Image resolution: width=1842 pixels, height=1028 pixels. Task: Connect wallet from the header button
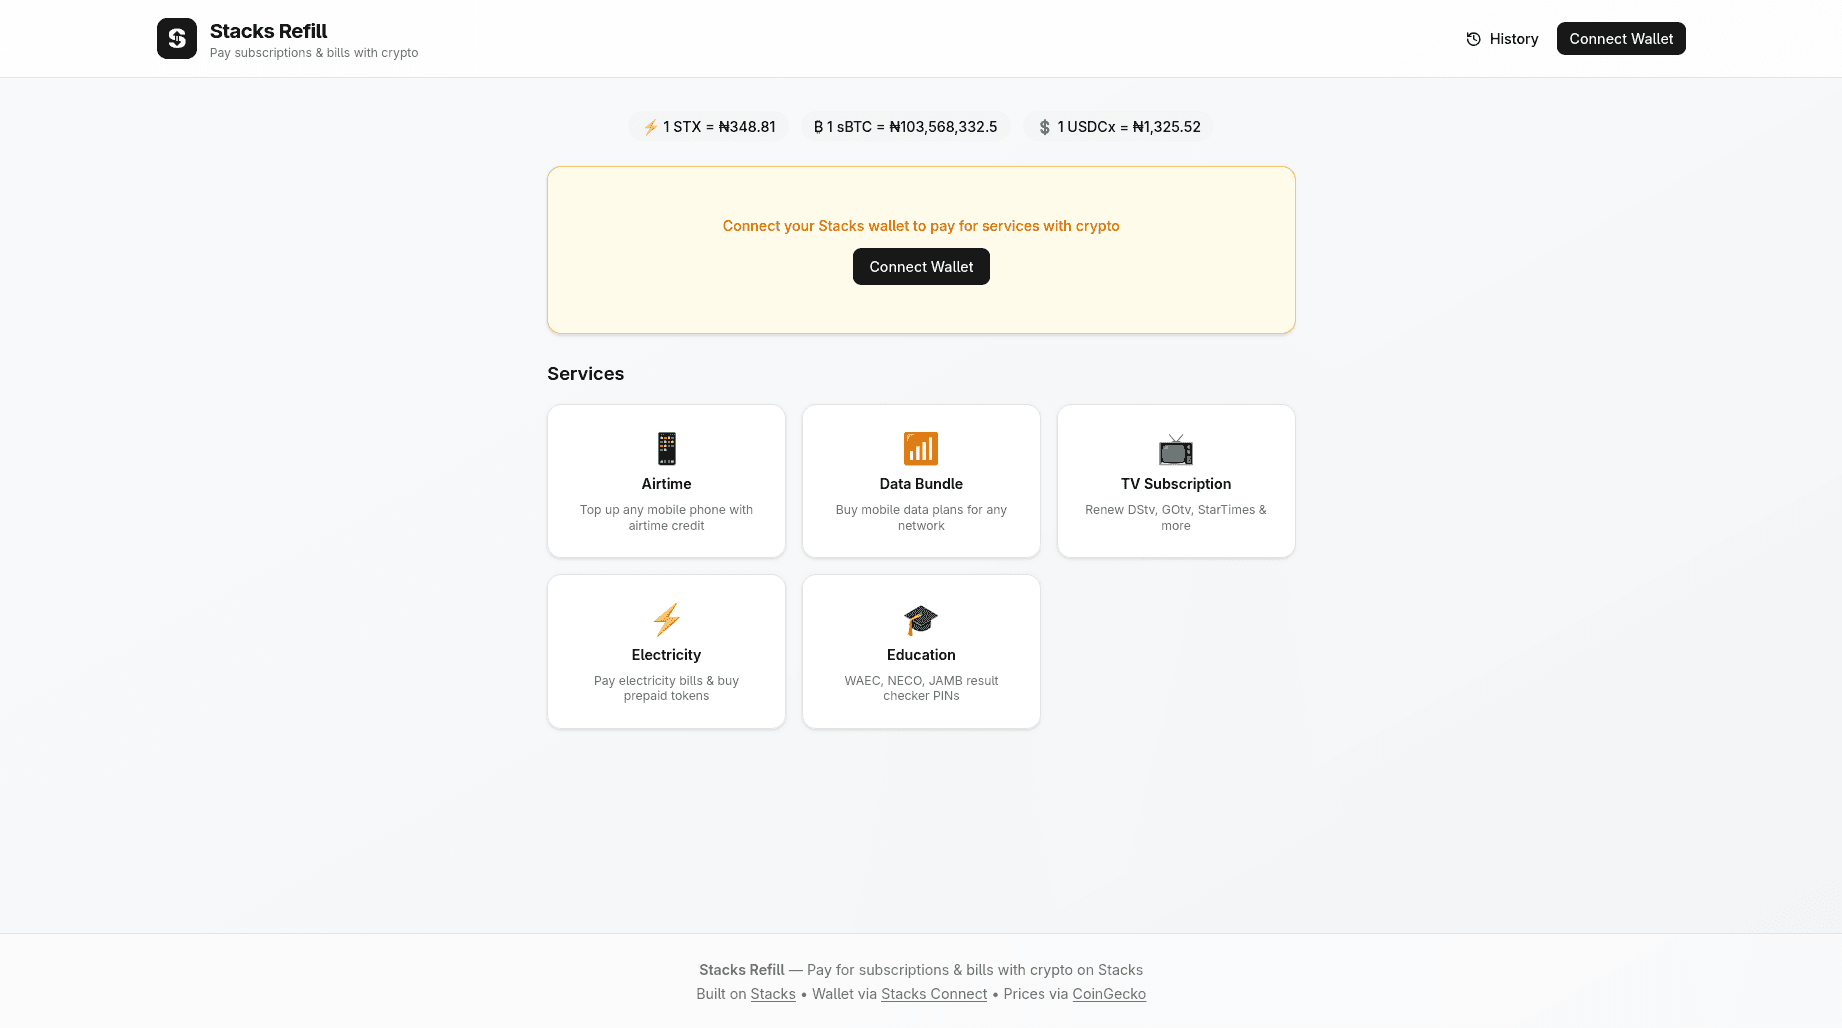1621,39
